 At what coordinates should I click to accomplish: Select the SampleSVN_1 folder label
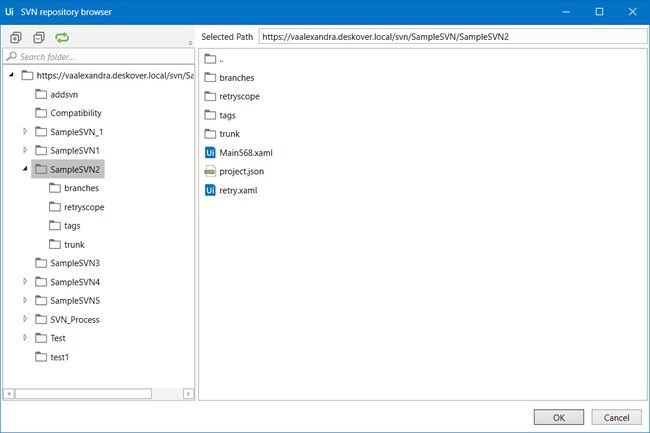pyautogui.click(x=77, y=132)
